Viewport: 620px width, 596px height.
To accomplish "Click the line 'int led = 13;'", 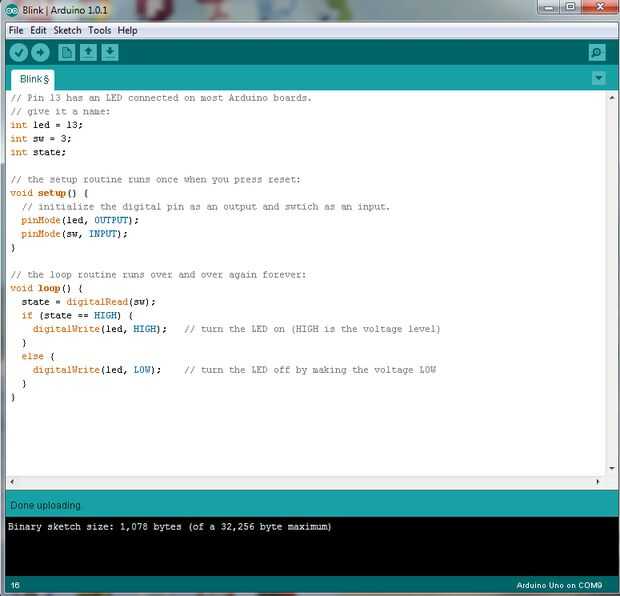I will click(x=47, y=125).
